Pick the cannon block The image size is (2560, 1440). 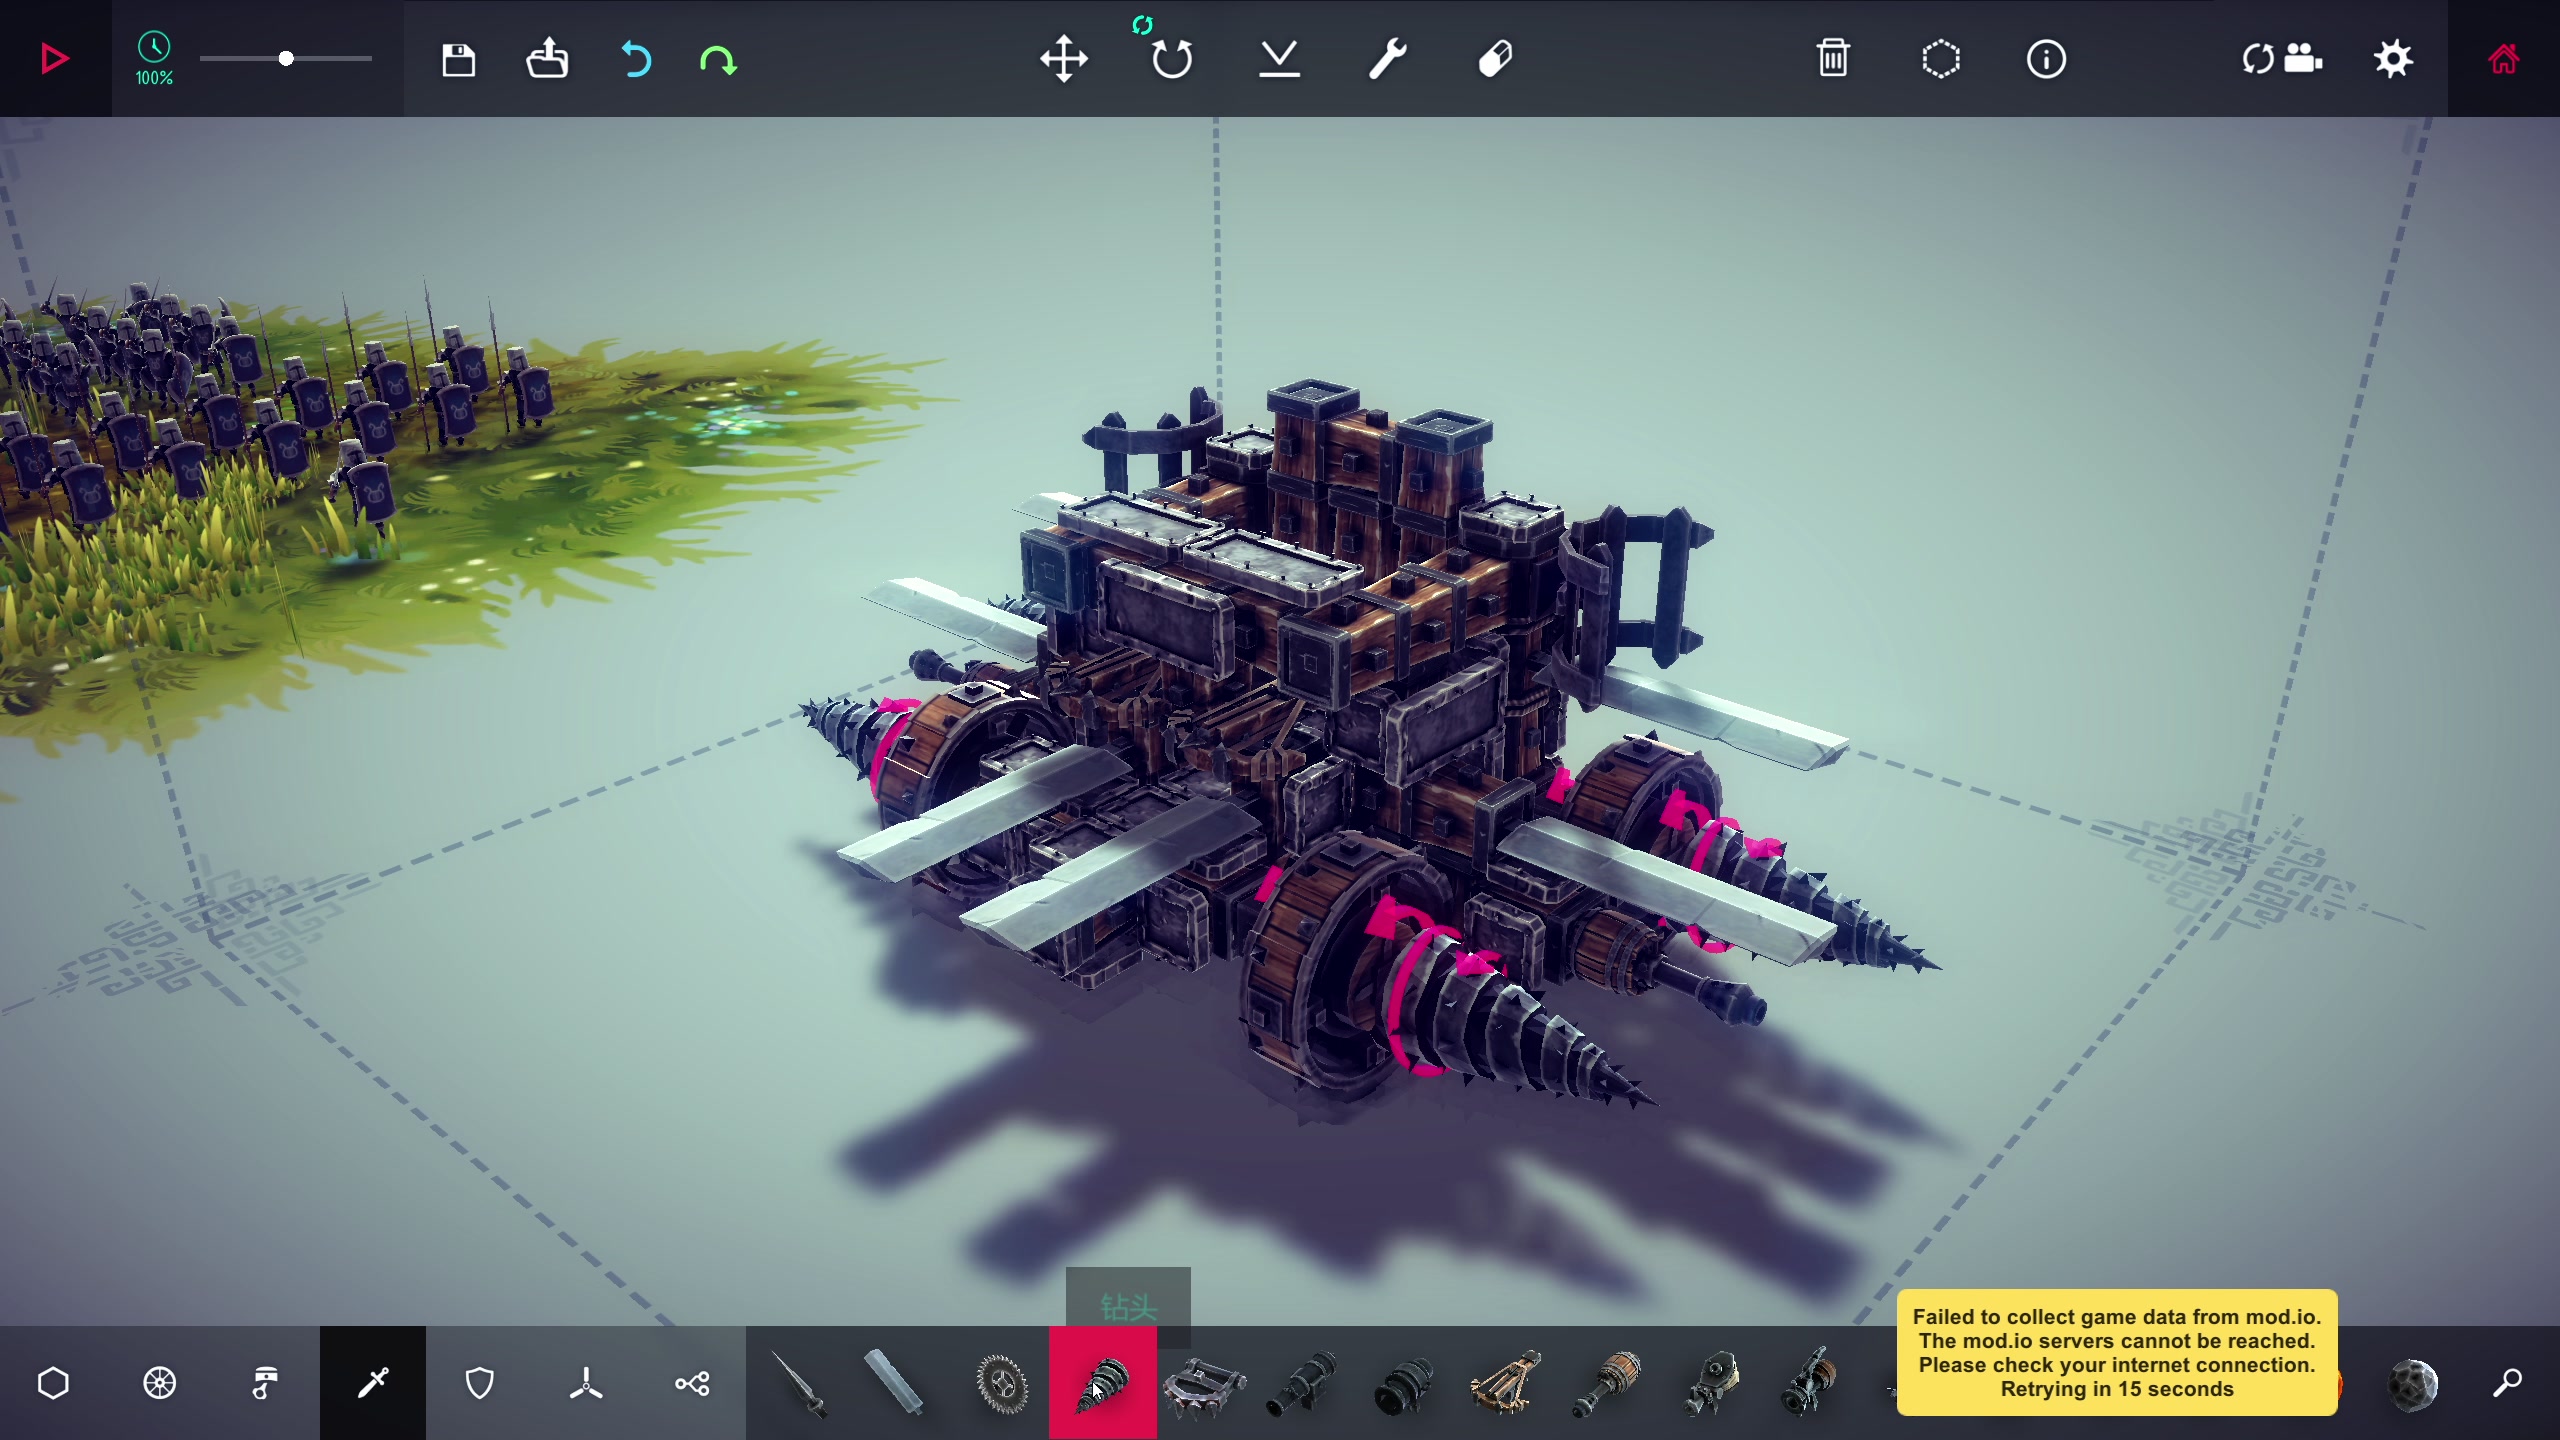1303,1384
